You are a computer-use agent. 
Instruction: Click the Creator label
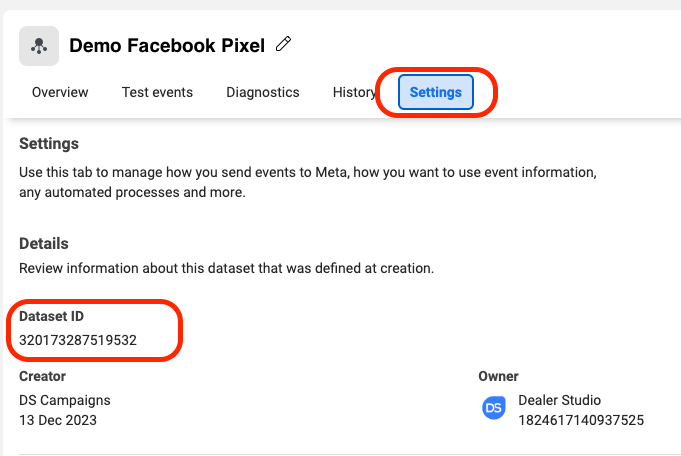pyautogui.click(x=42, y=376)
